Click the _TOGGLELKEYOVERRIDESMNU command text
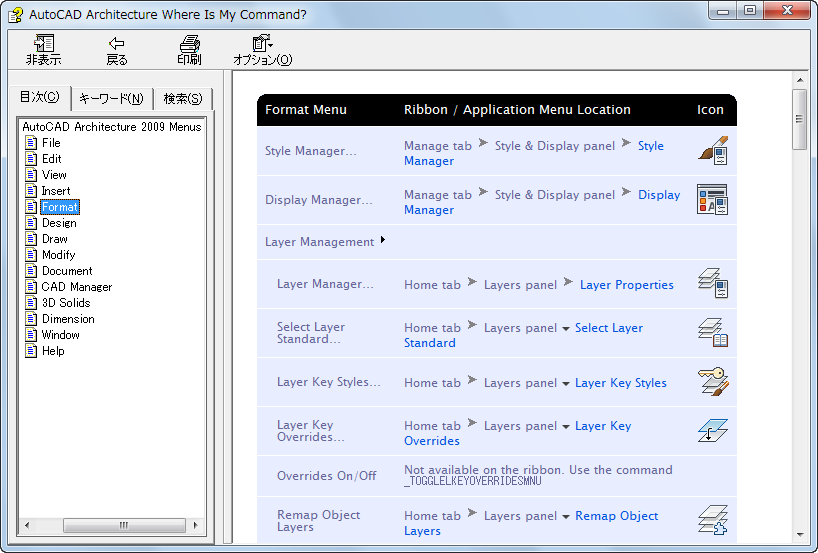This screenshot has height=553, width=818. click(473, 481)
